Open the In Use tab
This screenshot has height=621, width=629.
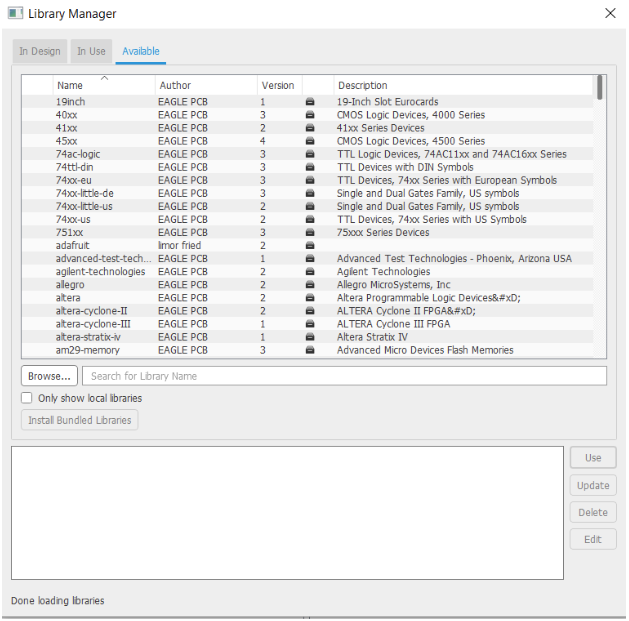point(91,52)
